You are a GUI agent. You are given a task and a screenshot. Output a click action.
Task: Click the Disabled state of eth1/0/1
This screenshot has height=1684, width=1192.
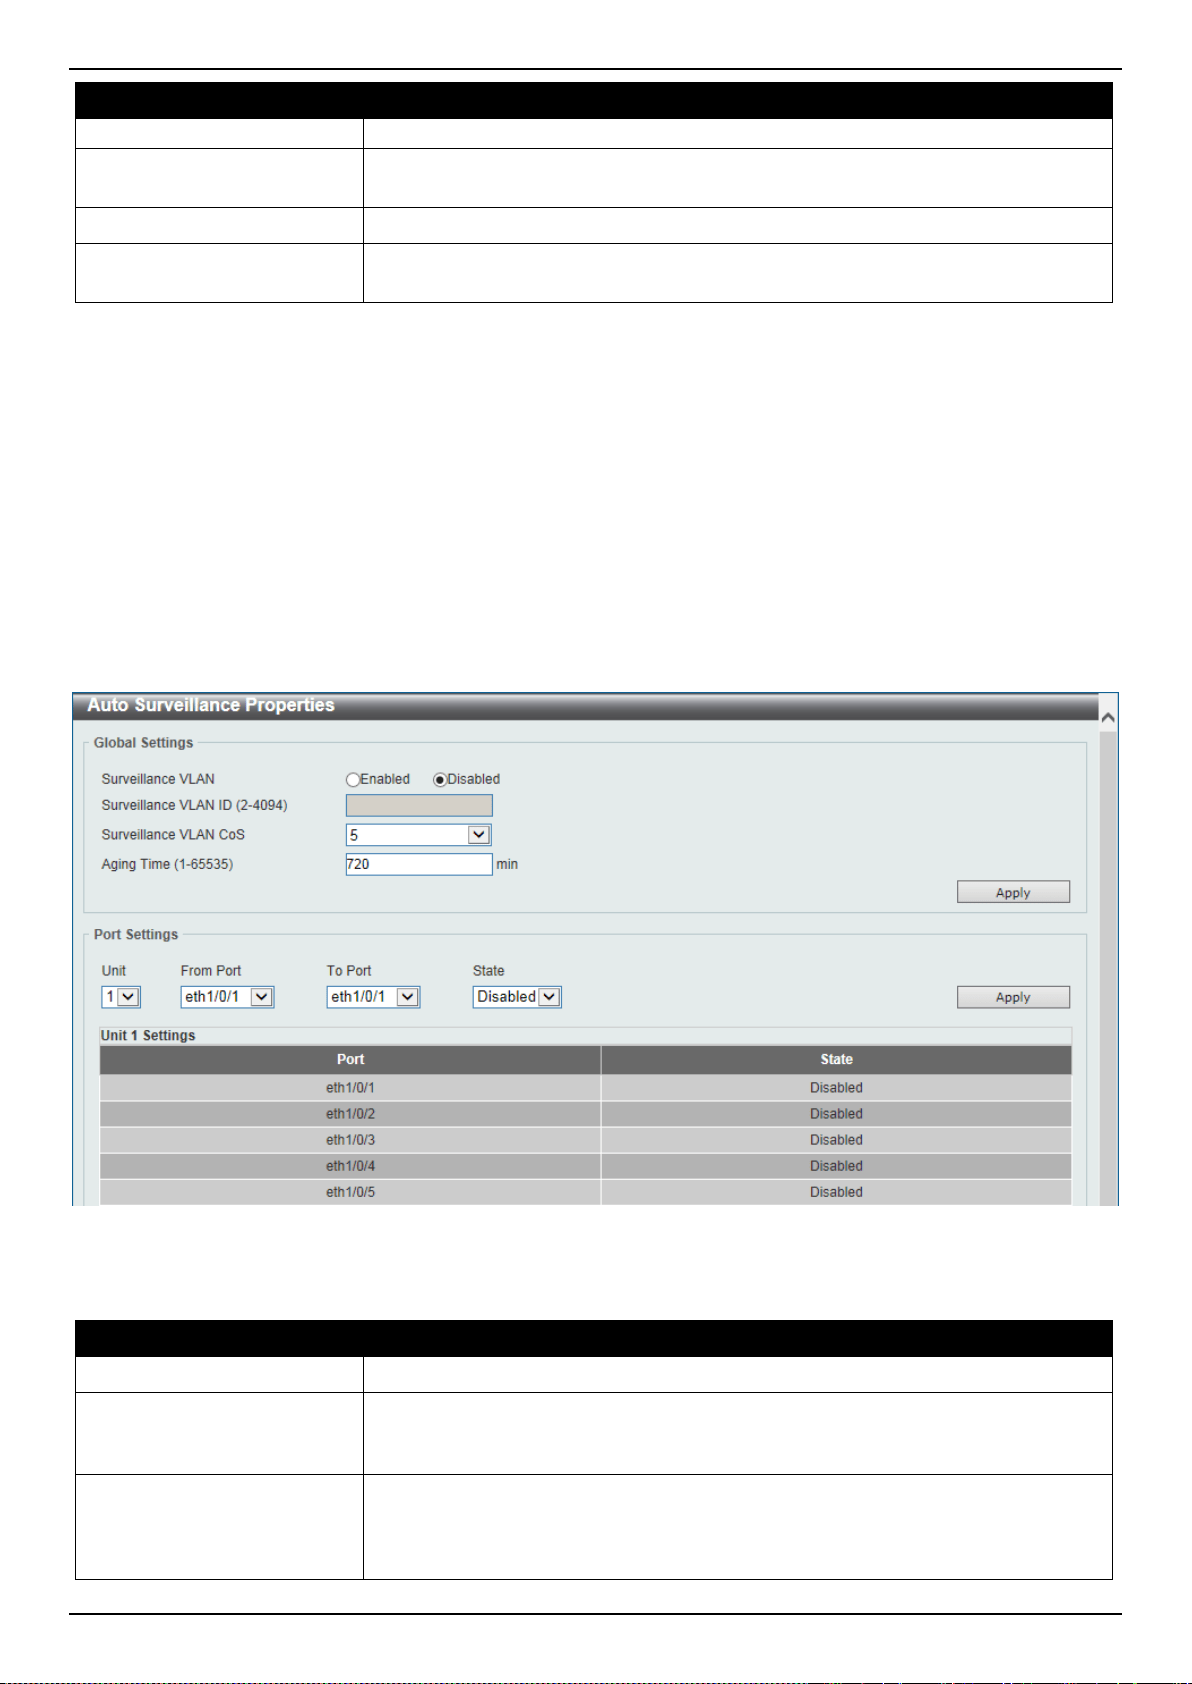[x=836, y=1088]
